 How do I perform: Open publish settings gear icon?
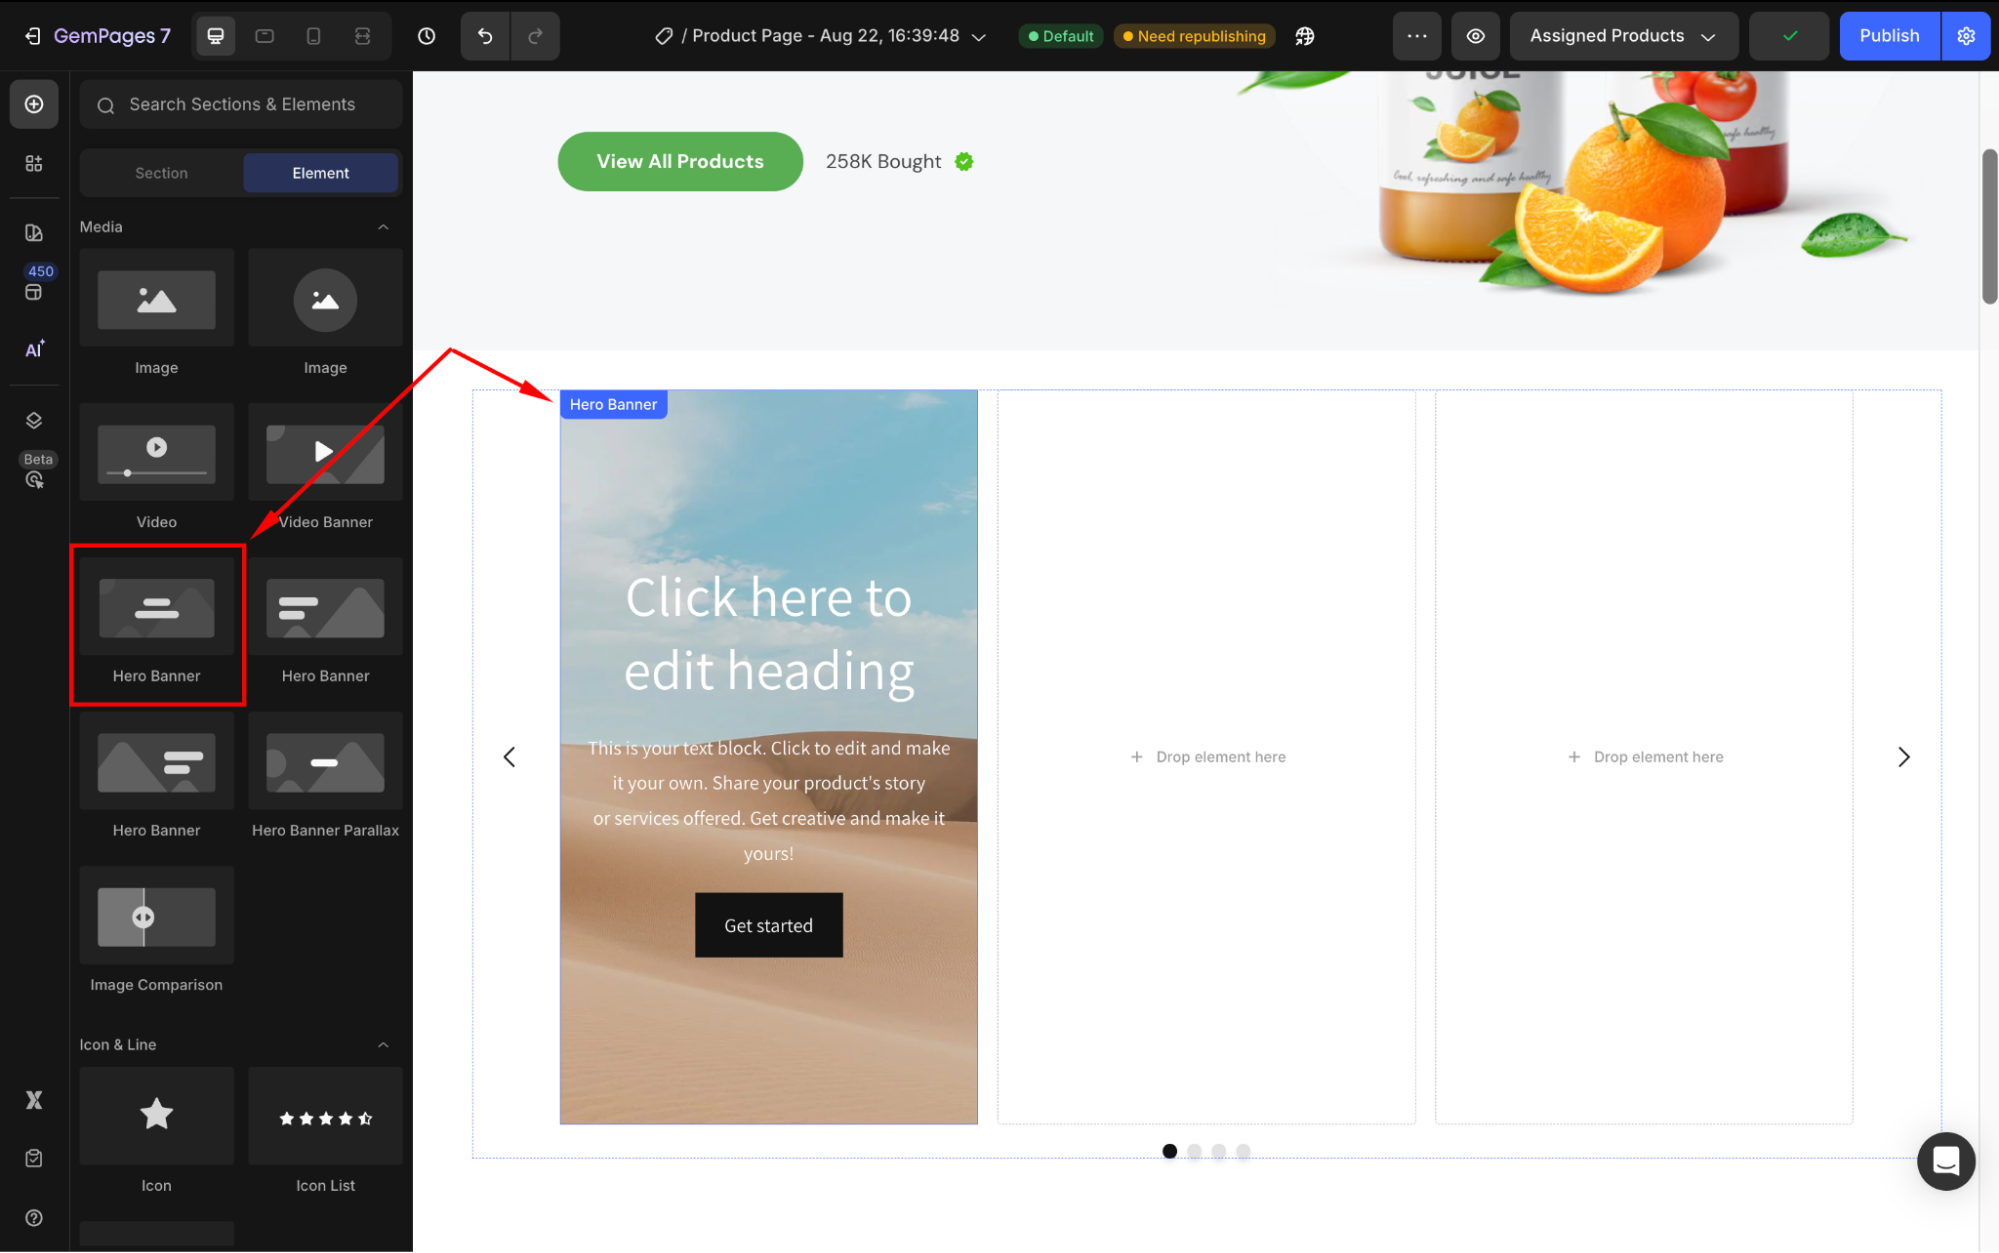click(x=1966, y=36)
